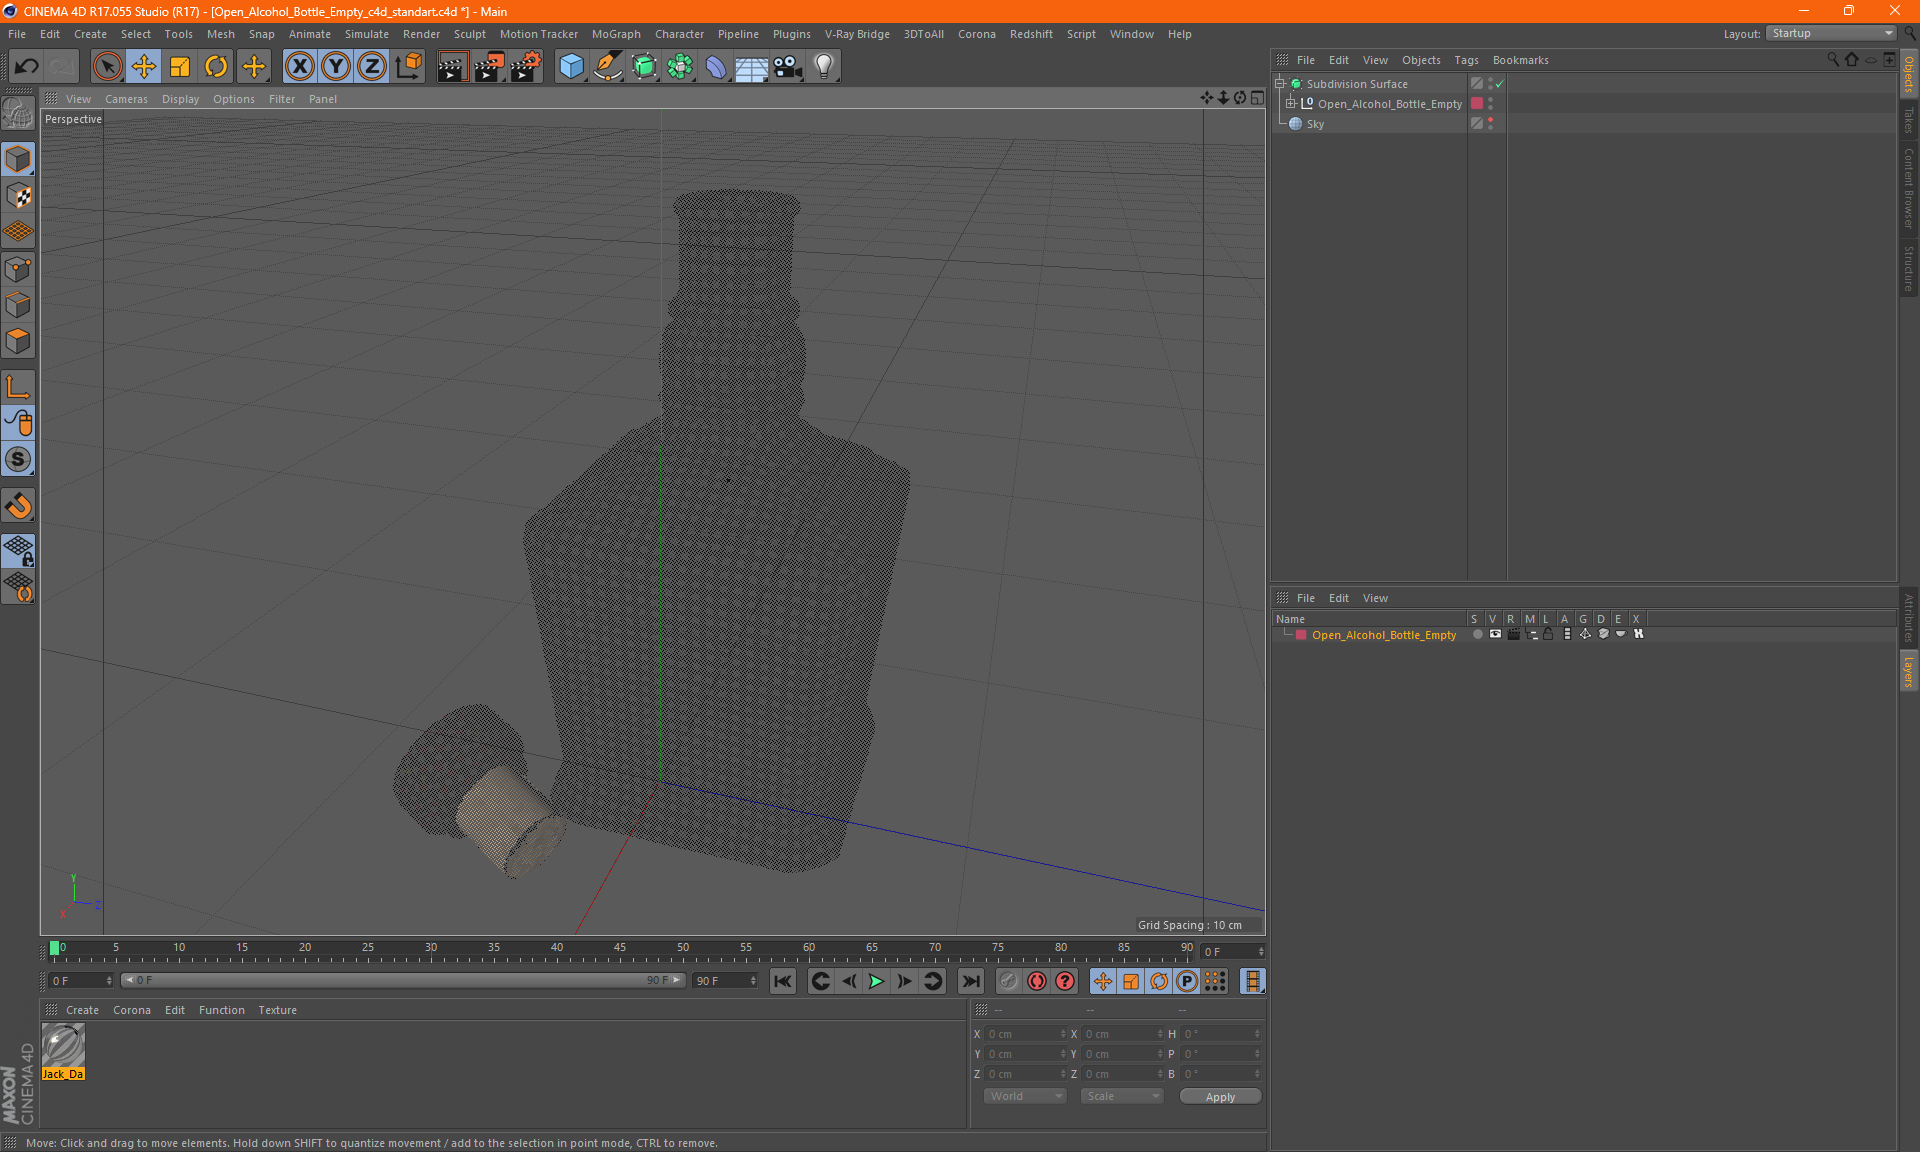Click X position field in coordinates
The width and height of the screenshot is (1920, 1152).
(1024, 1034)
